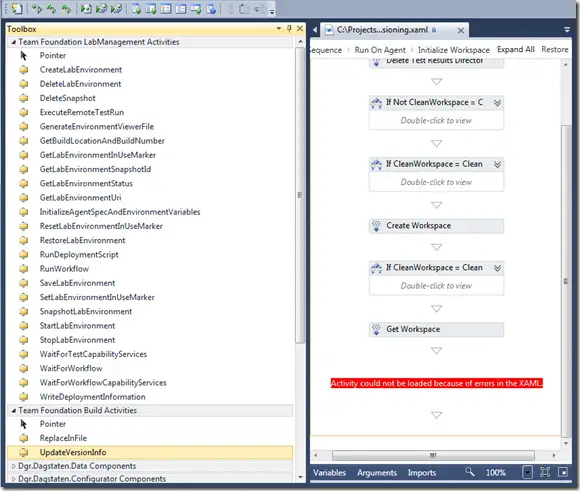Collapse Team Foundation Build Activities group
Image resolution: width=580 pixels, height=491 pixels.
13,410
